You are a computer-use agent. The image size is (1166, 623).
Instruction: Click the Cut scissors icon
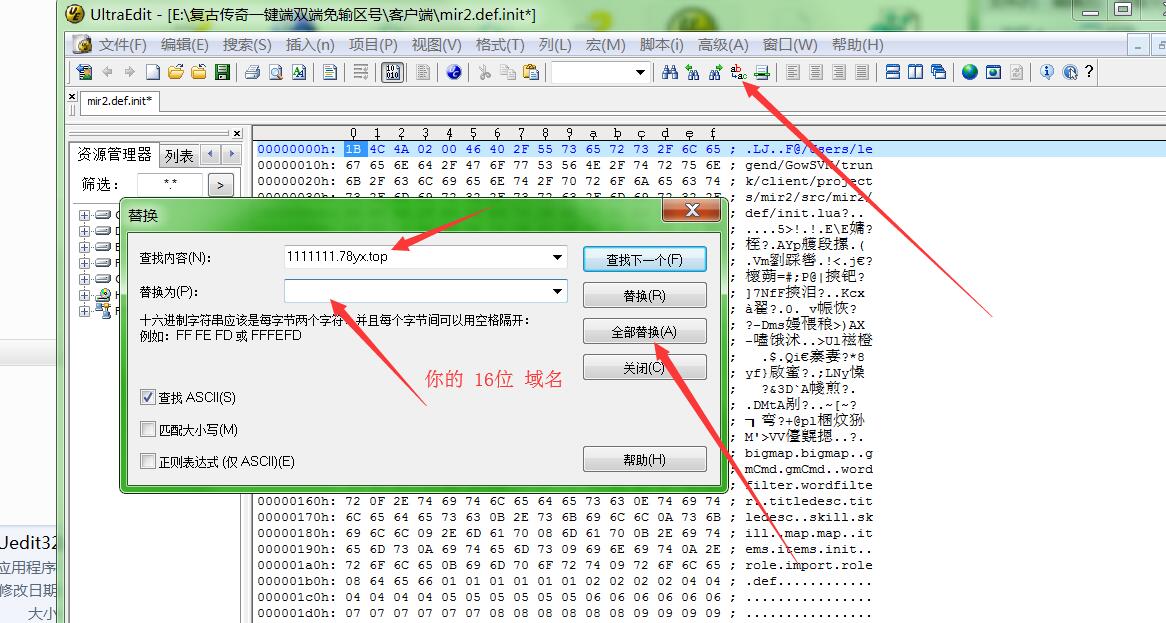[x=485, y=72]
